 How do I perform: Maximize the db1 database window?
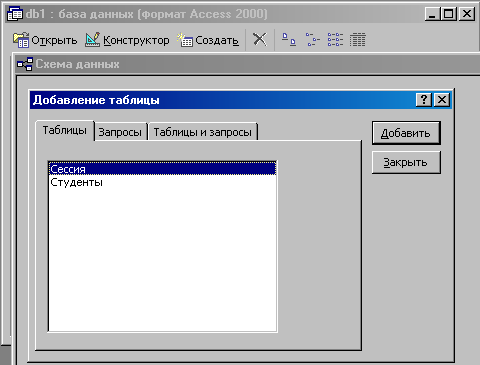click(449, 14)
